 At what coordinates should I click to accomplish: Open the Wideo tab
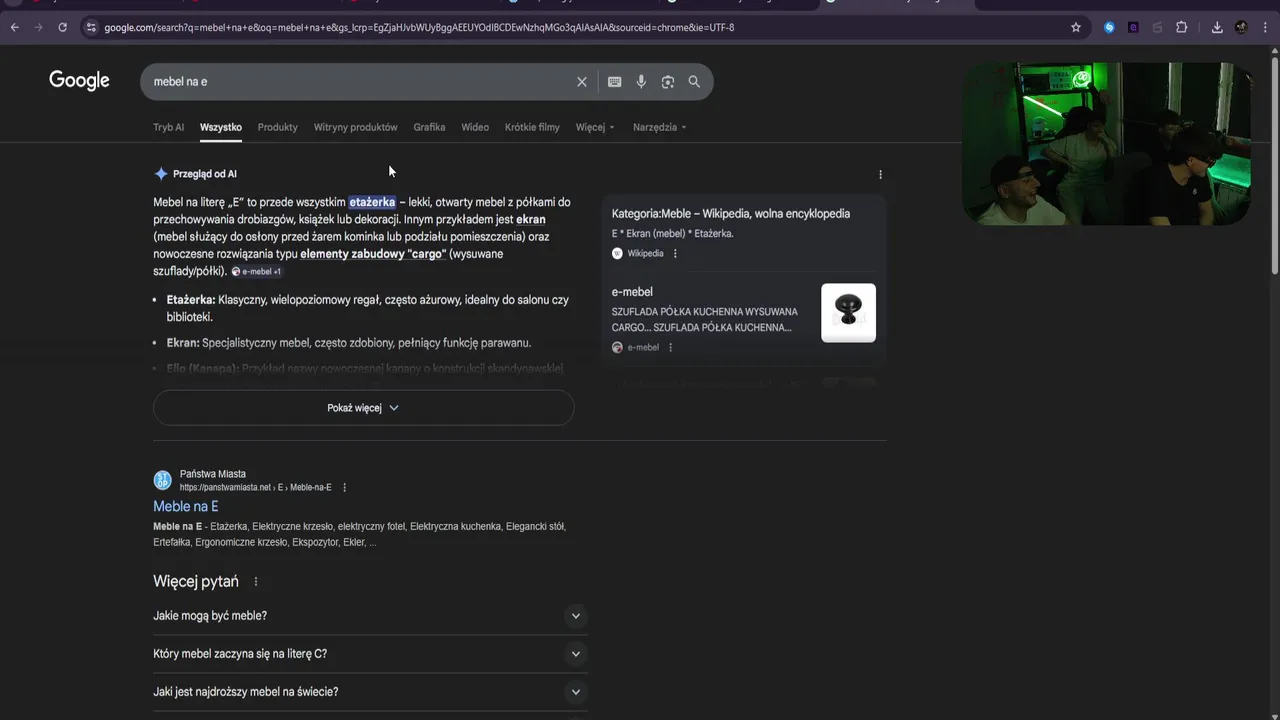click(475, 127)
